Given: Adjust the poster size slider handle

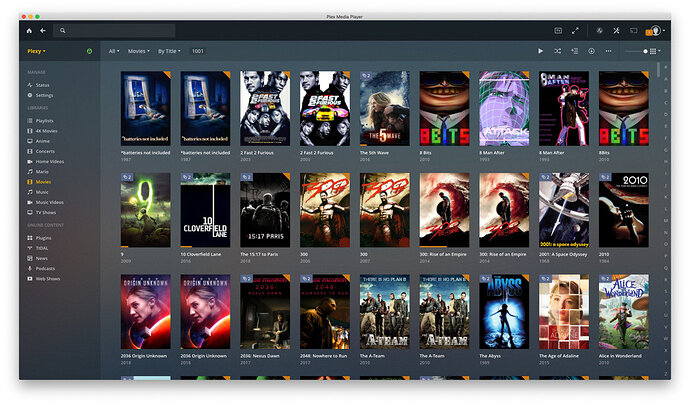Looking at the screenshot, I should (x=645, y=51).
